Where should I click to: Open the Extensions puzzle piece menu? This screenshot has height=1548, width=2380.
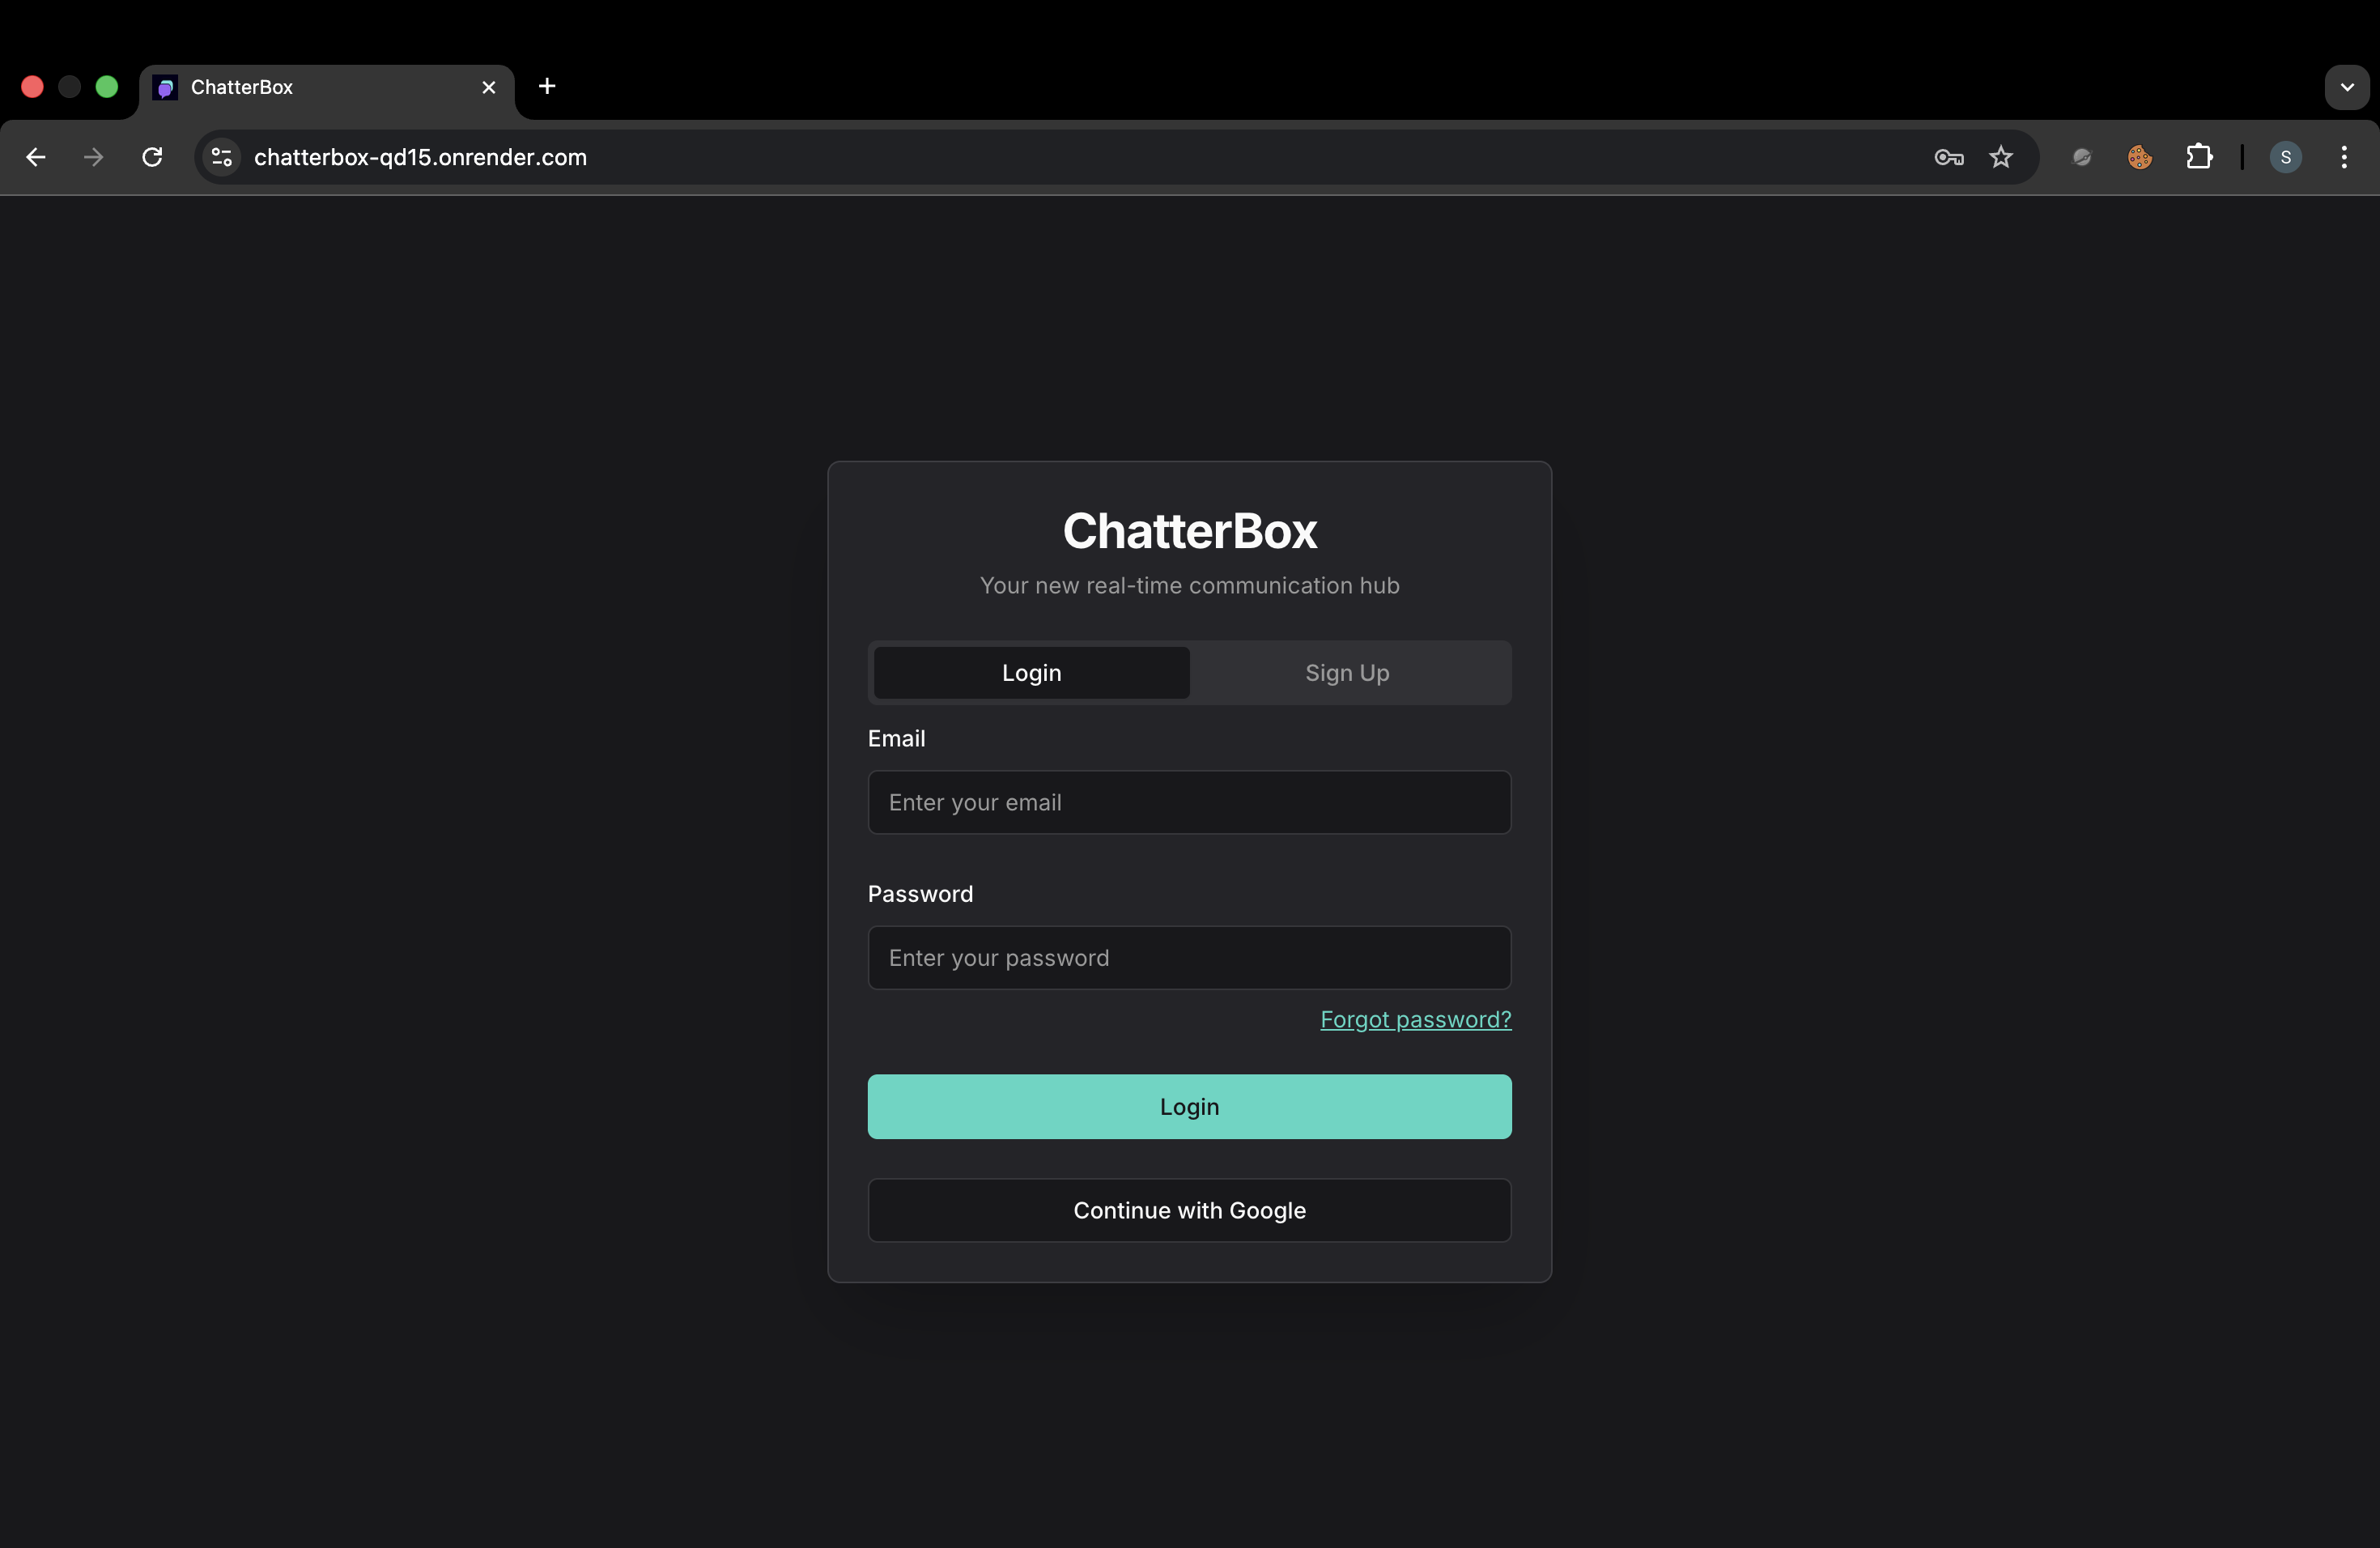pyautogui.click(x=2198, y=157)
